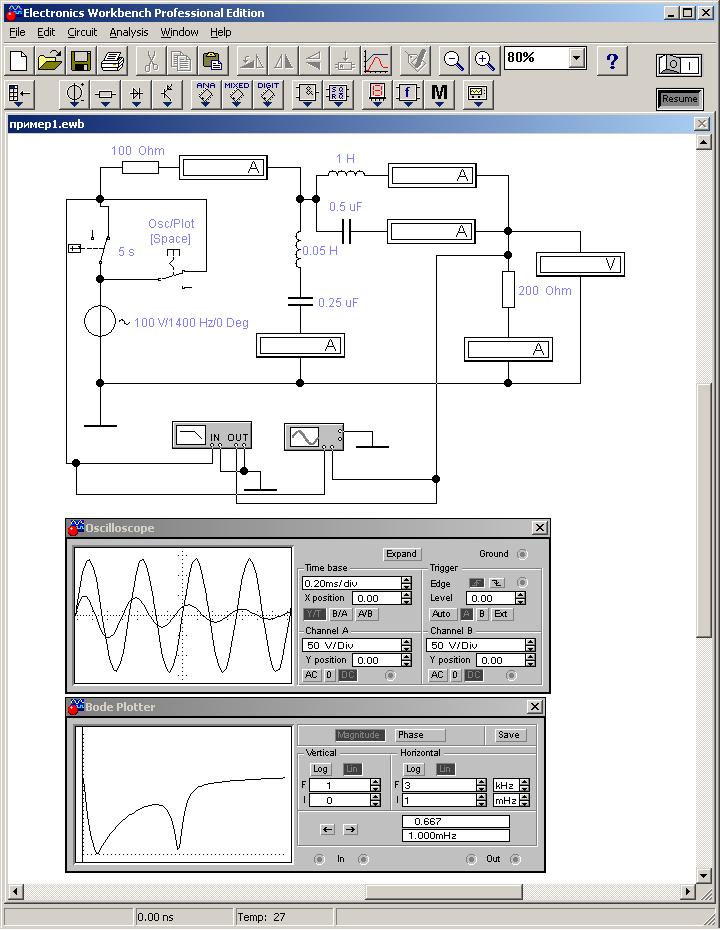Screen dimensions: 720x930
Task: Cut selection with scissors icon
Action: 151,61
